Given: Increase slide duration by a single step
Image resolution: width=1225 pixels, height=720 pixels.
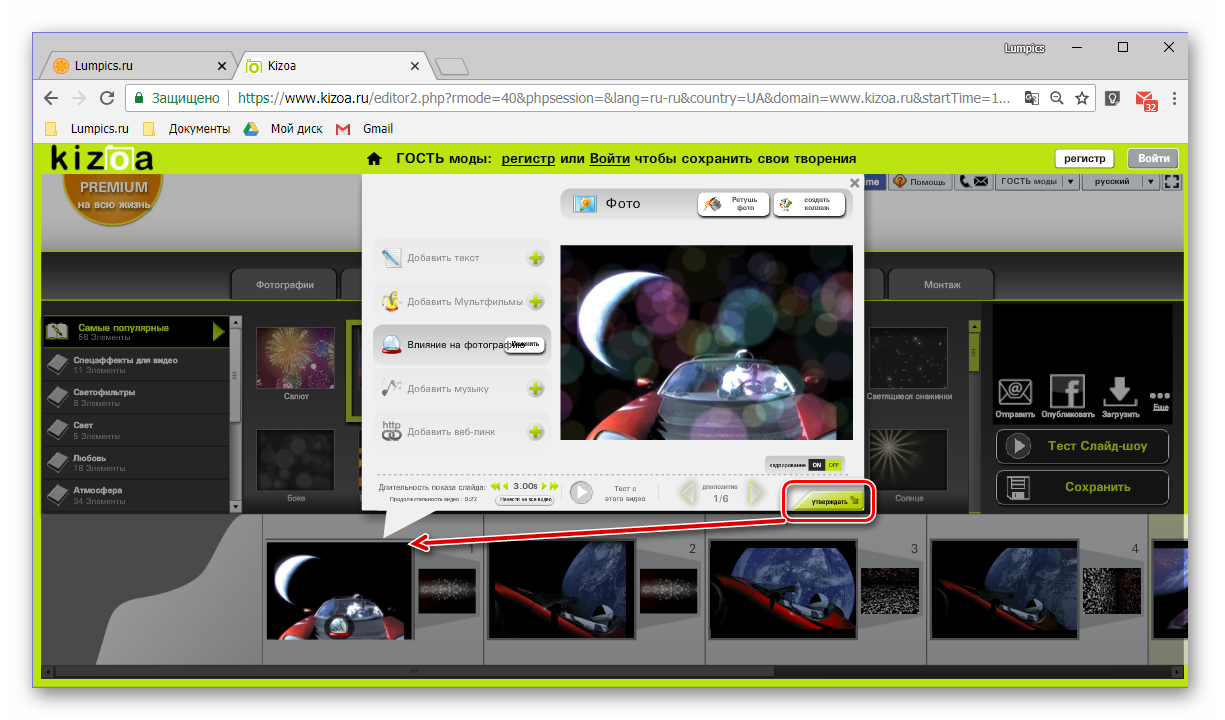Looking at the screenshot, I should [x=544, y=486].
